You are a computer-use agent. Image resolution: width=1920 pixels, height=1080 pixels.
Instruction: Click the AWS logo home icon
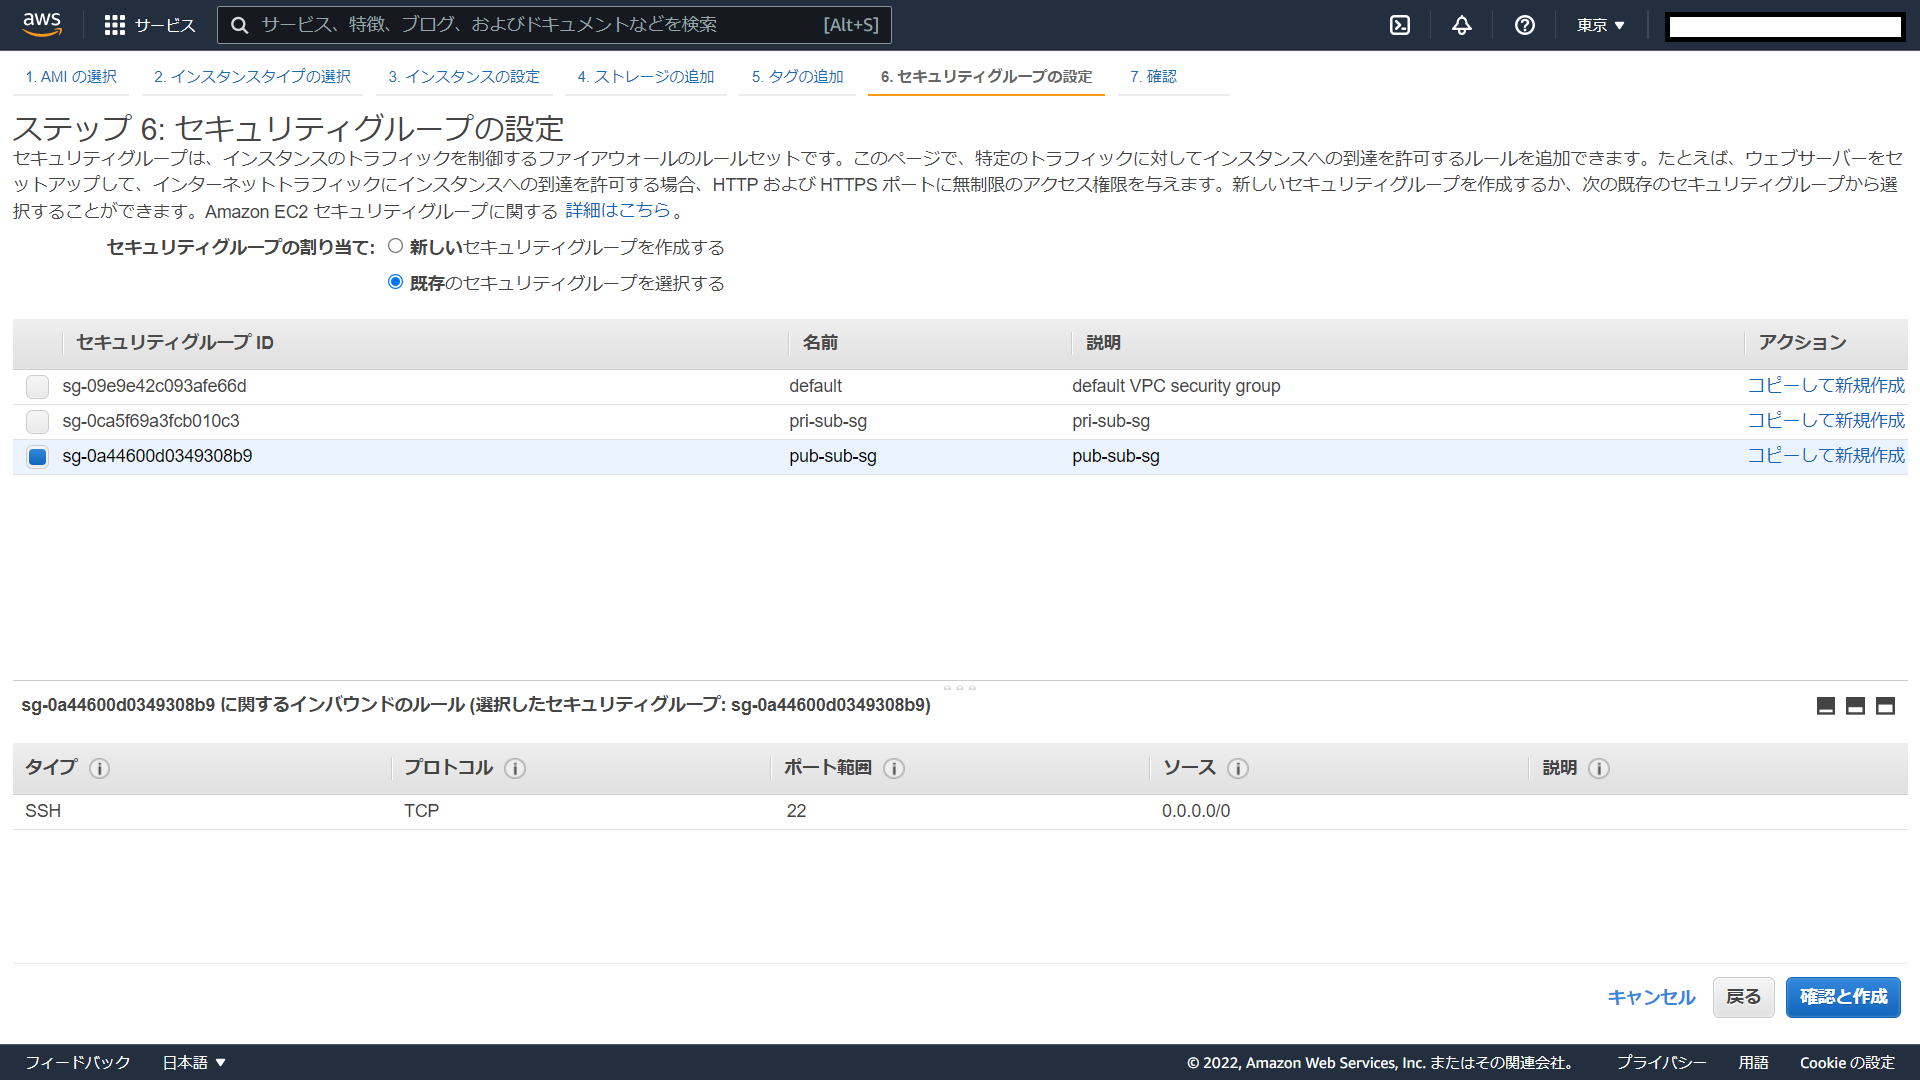tap(42, 24)
